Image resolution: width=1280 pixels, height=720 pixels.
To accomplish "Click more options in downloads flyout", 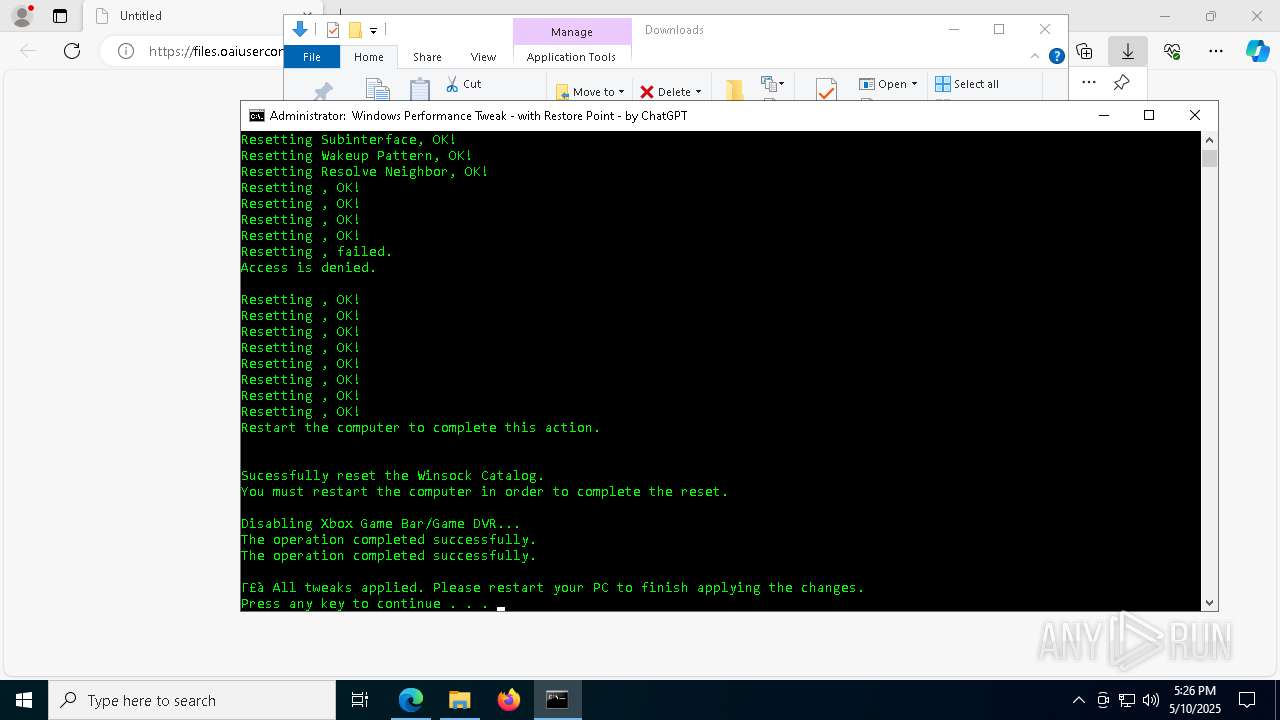I will (x=1089, y=83).
